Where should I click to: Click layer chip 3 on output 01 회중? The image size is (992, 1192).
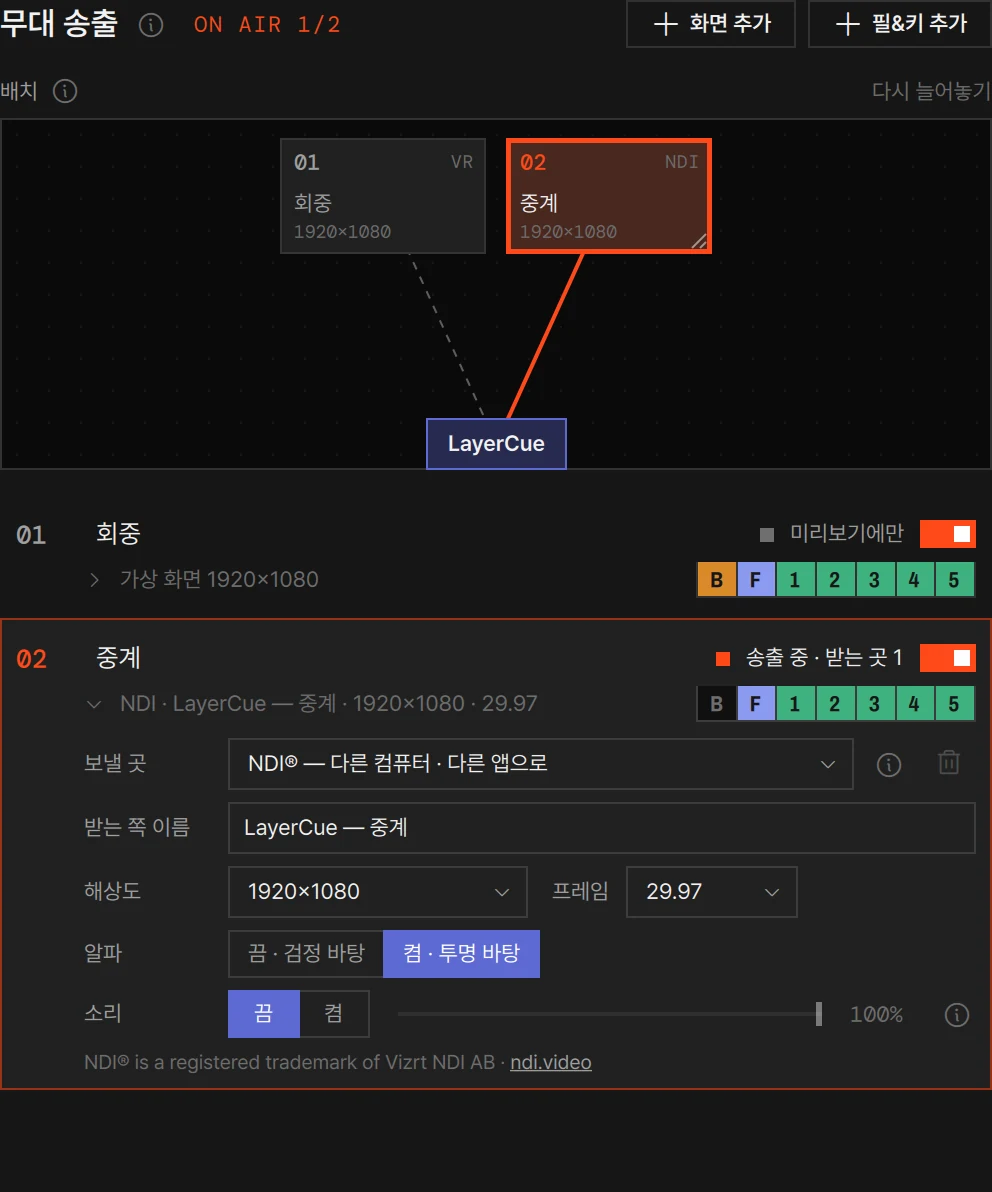click(874, 580)
